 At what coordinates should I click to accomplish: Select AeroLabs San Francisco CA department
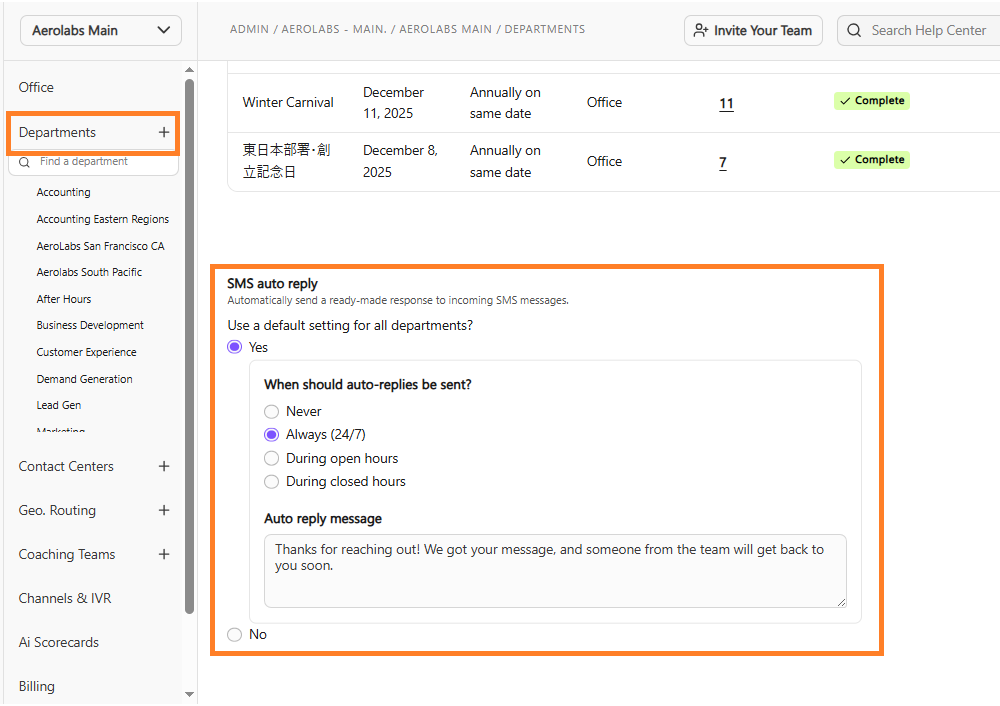coord(100,246)
